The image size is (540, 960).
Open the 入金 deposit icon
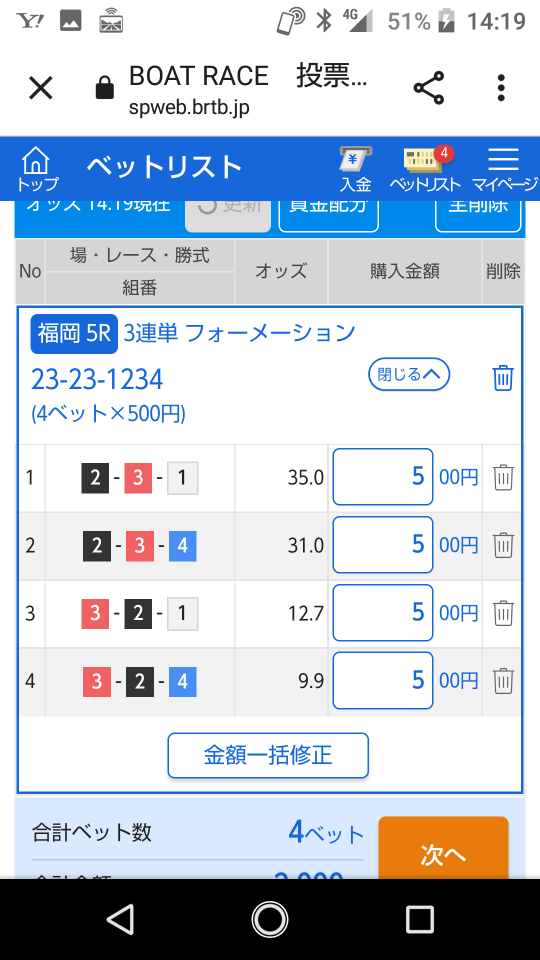click(356, 169)
